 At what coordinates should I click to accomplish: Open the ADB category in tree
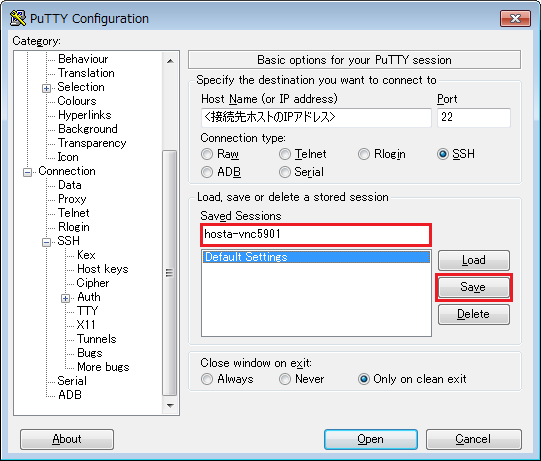pos(70,395)
